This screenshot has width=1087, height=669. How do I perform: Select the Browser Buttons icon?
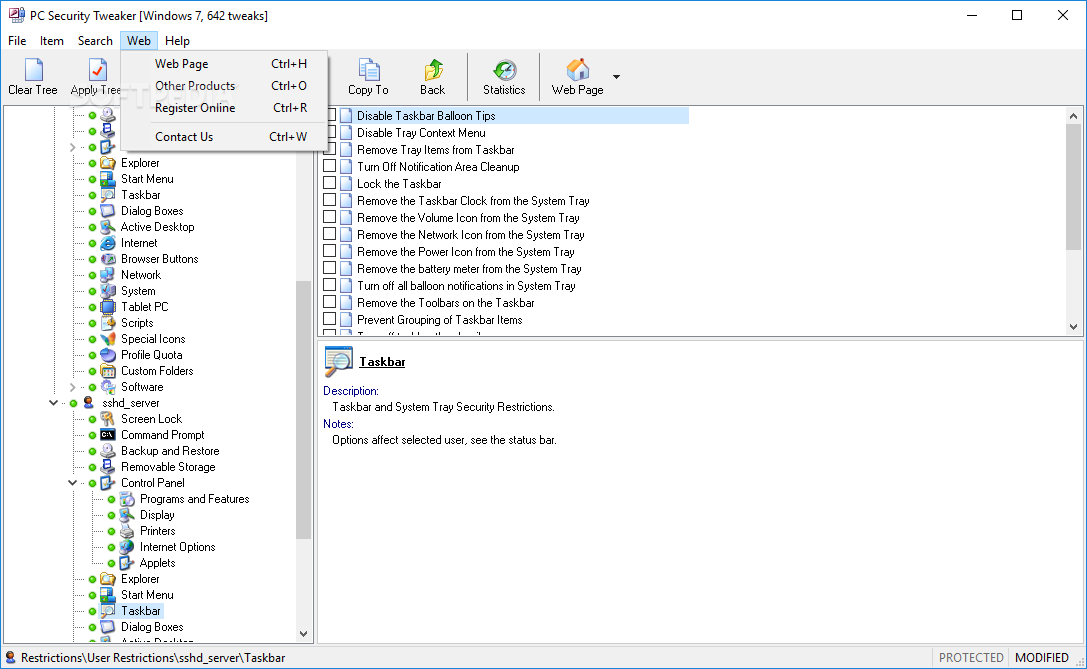click(107, 259)
